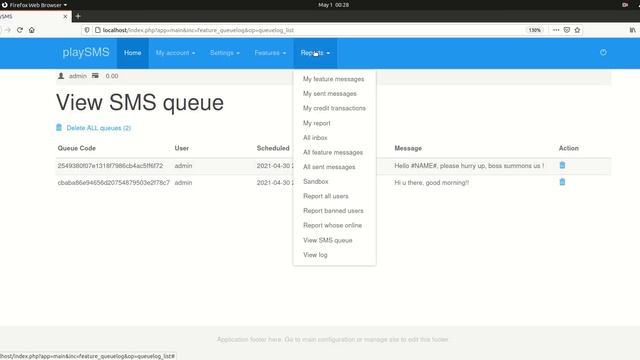This screenshot has height=360, width=640.
Task: Click the 'Hi u there, good morning!!' message
Action: point(431,182)
